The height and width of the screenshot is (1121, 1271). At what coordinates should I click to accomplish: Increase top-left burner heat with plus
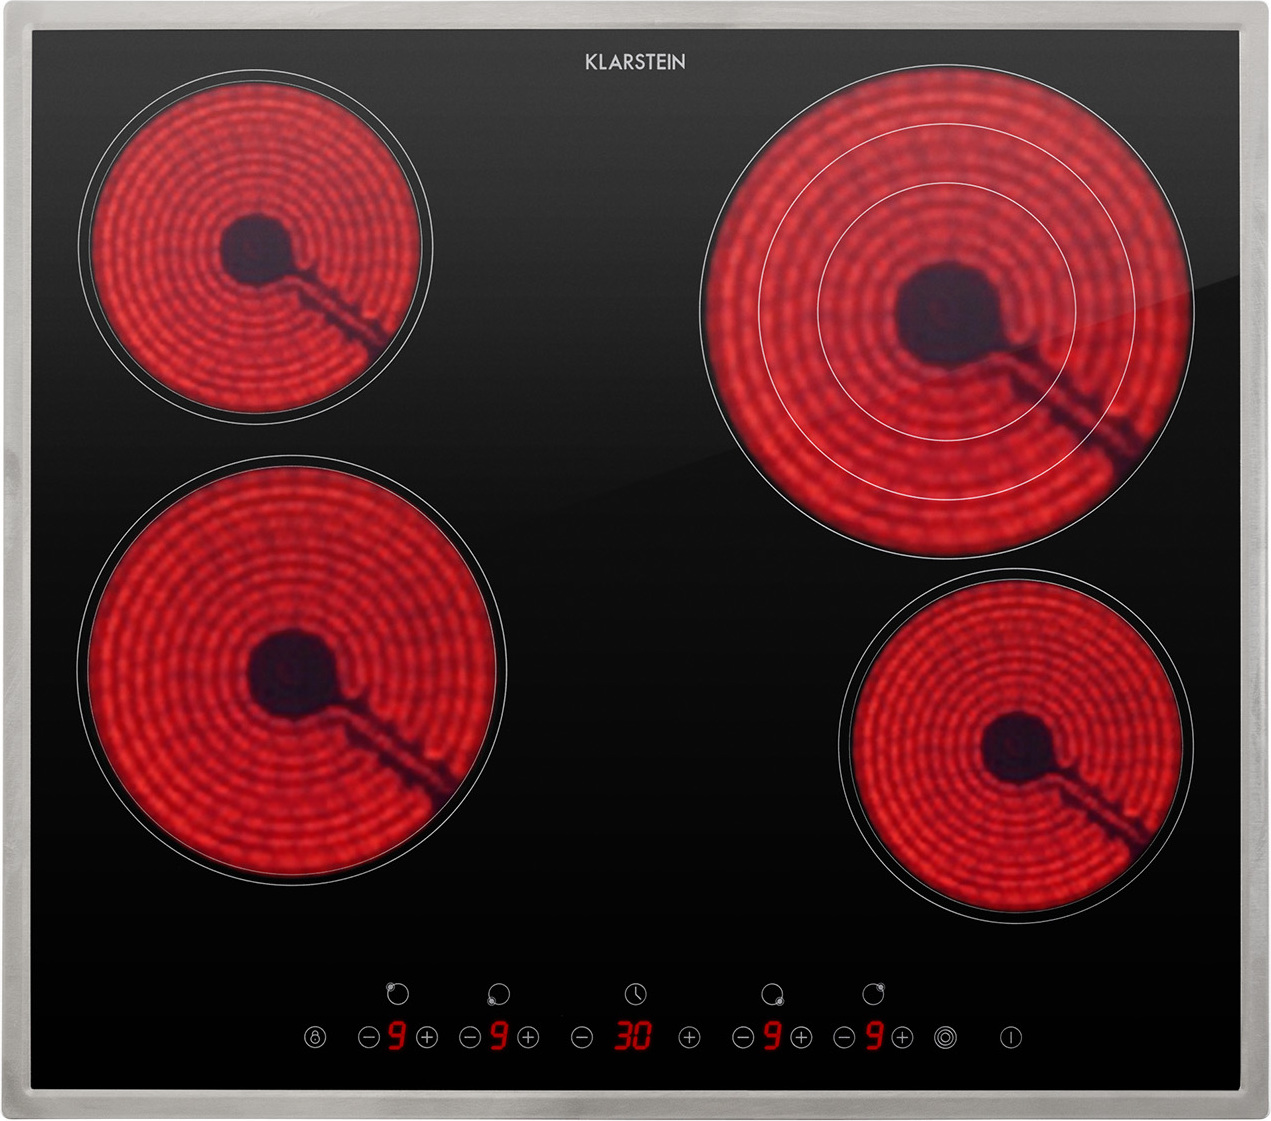coord(427,1038)
